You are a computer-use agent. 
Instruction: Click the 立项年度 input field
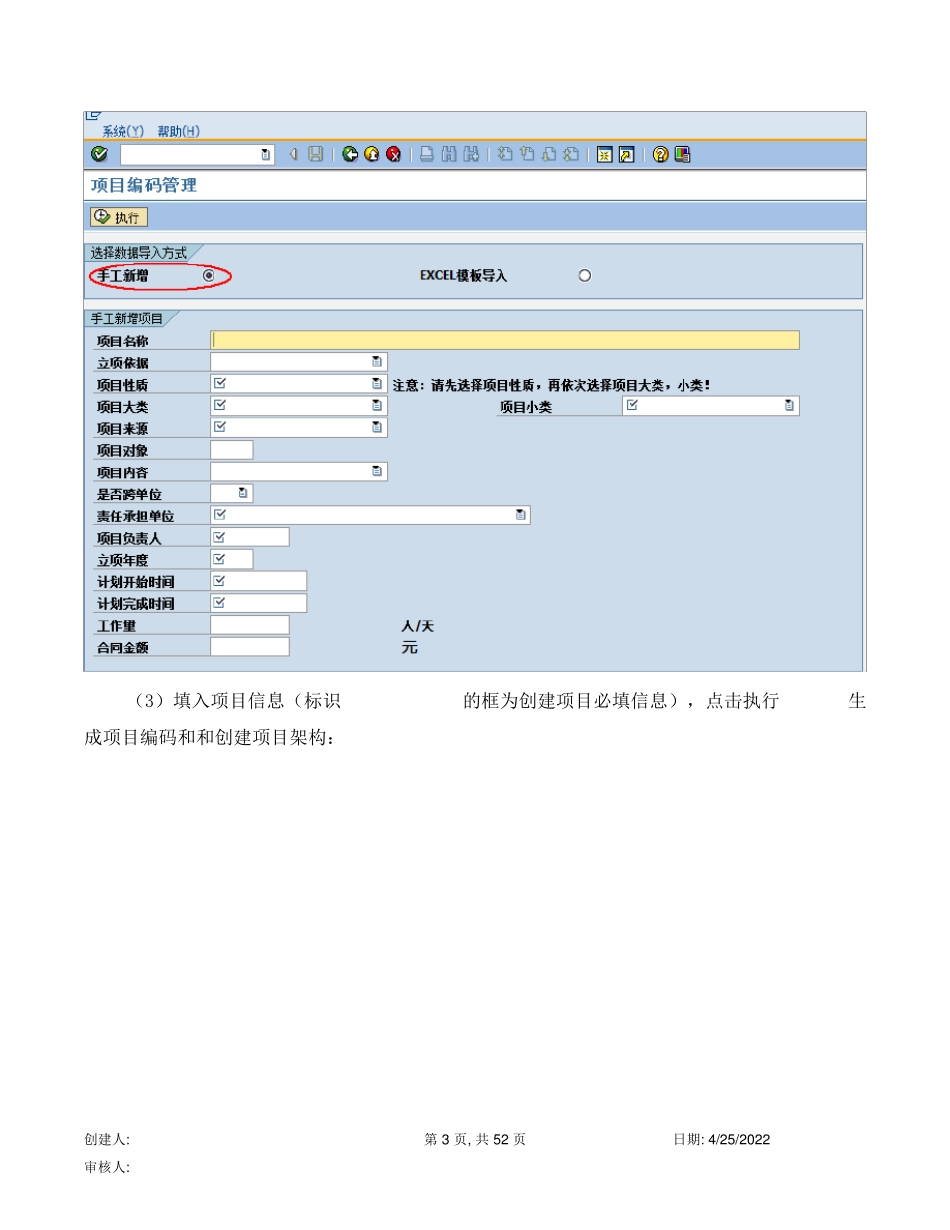click(232, 559)
